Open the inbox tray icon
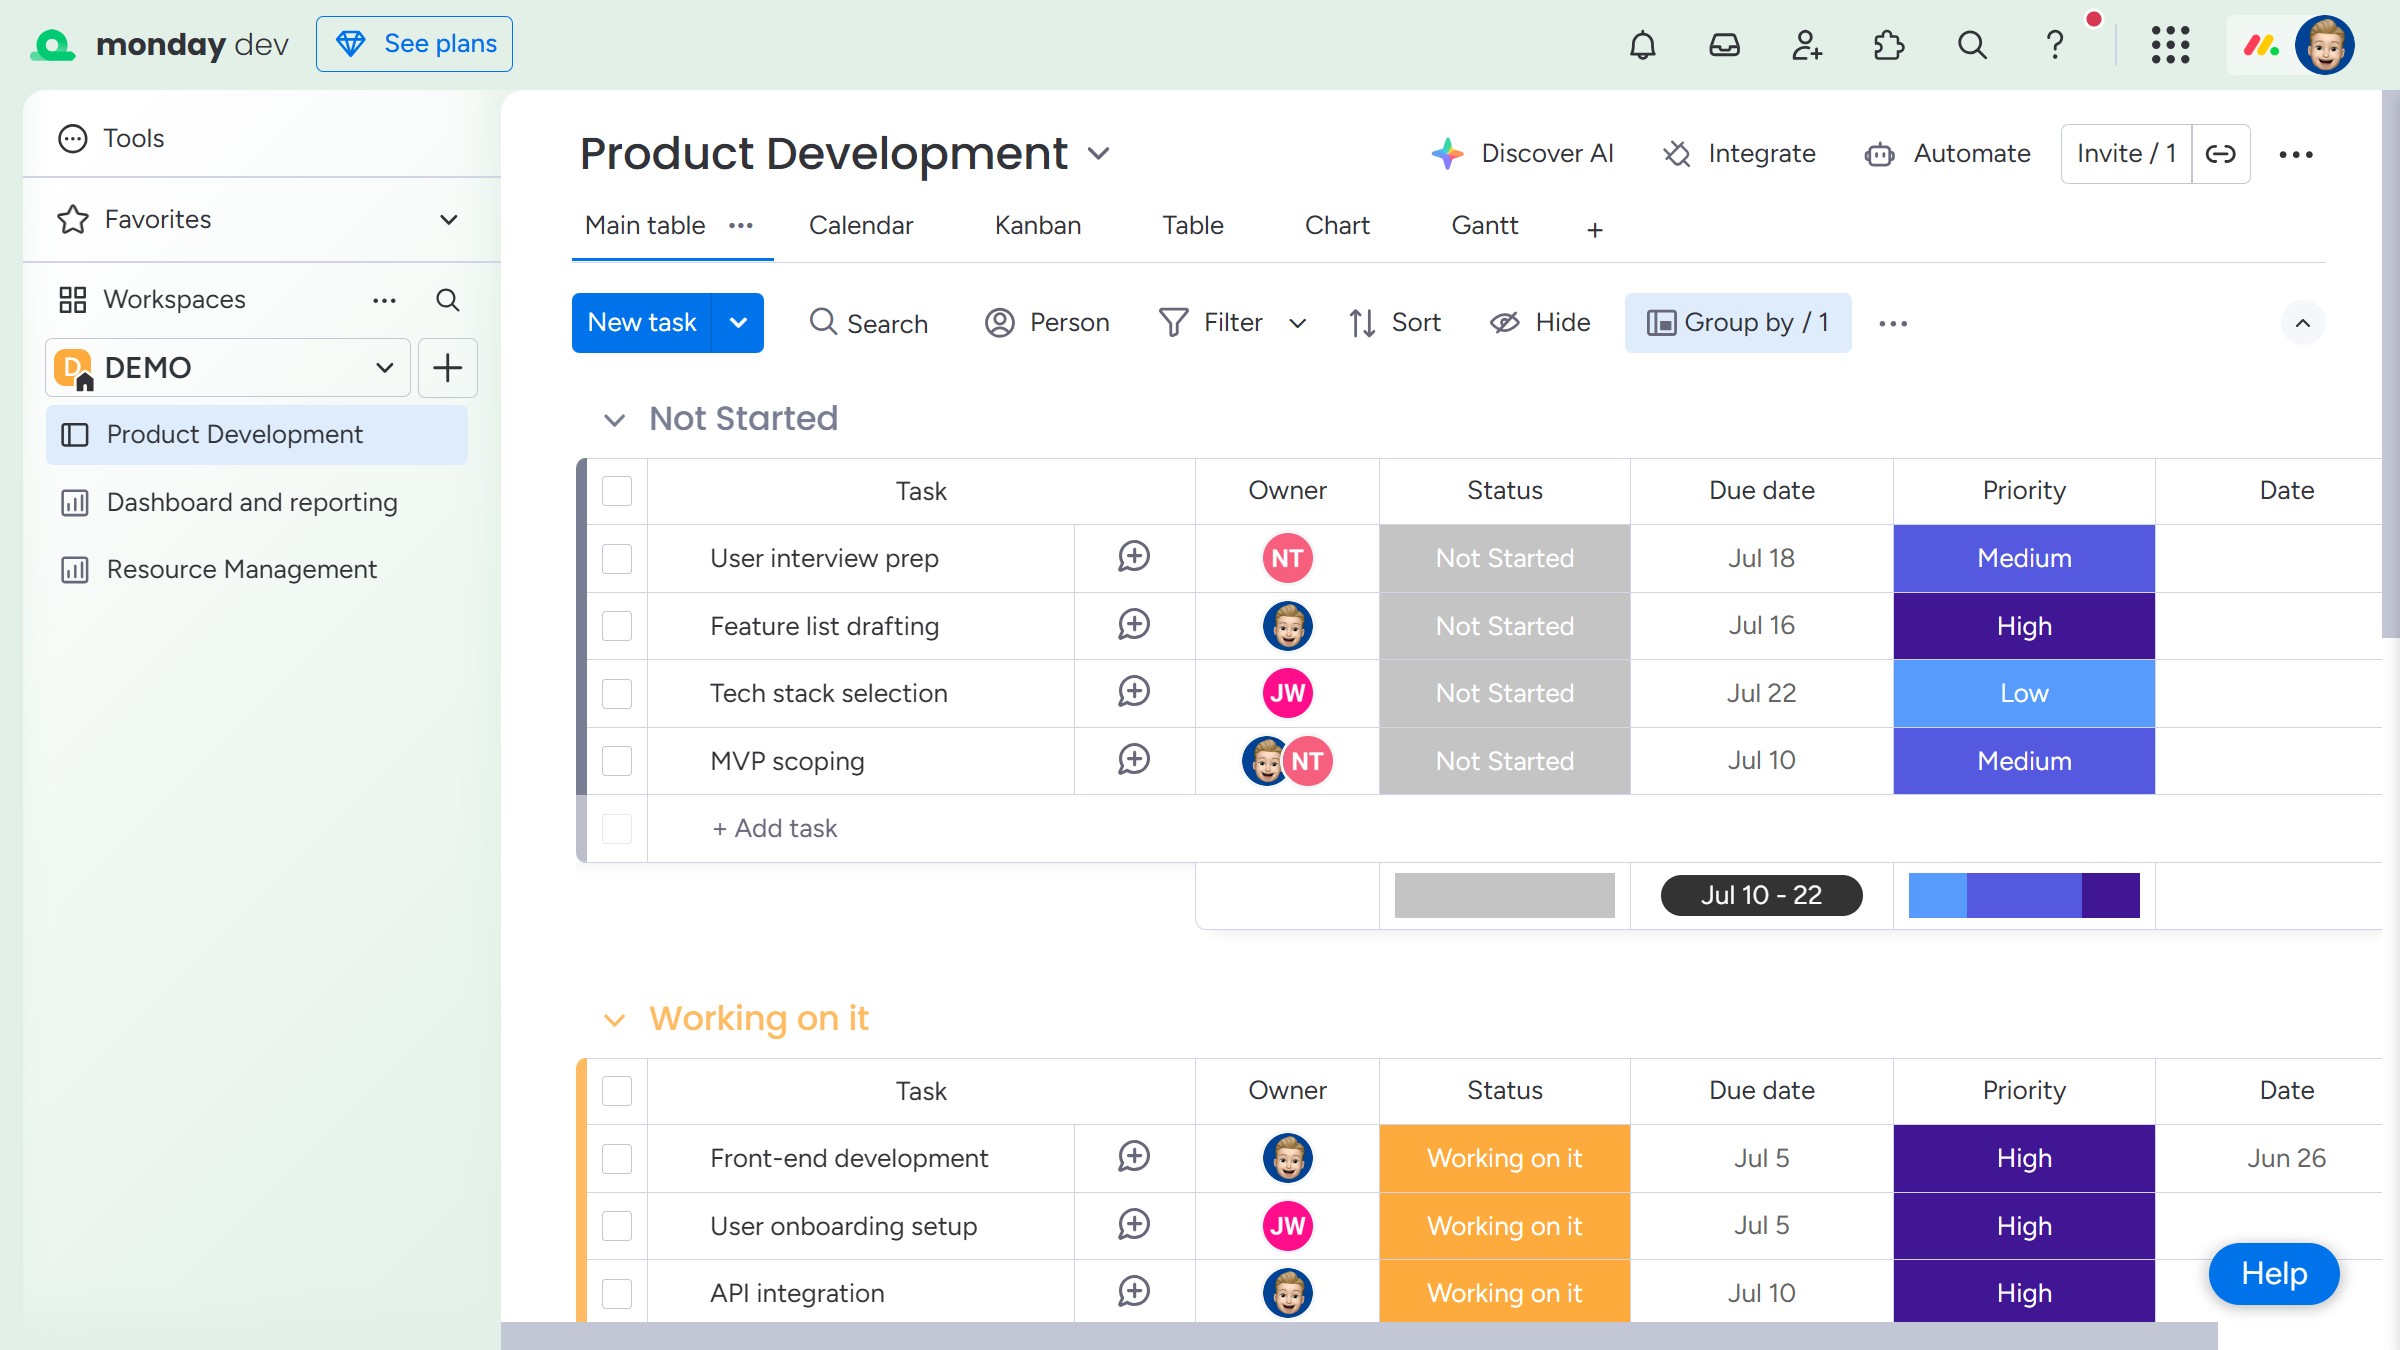Image resolution: width=2400 pixels, height=1350 pixels. pos(1724,45)
